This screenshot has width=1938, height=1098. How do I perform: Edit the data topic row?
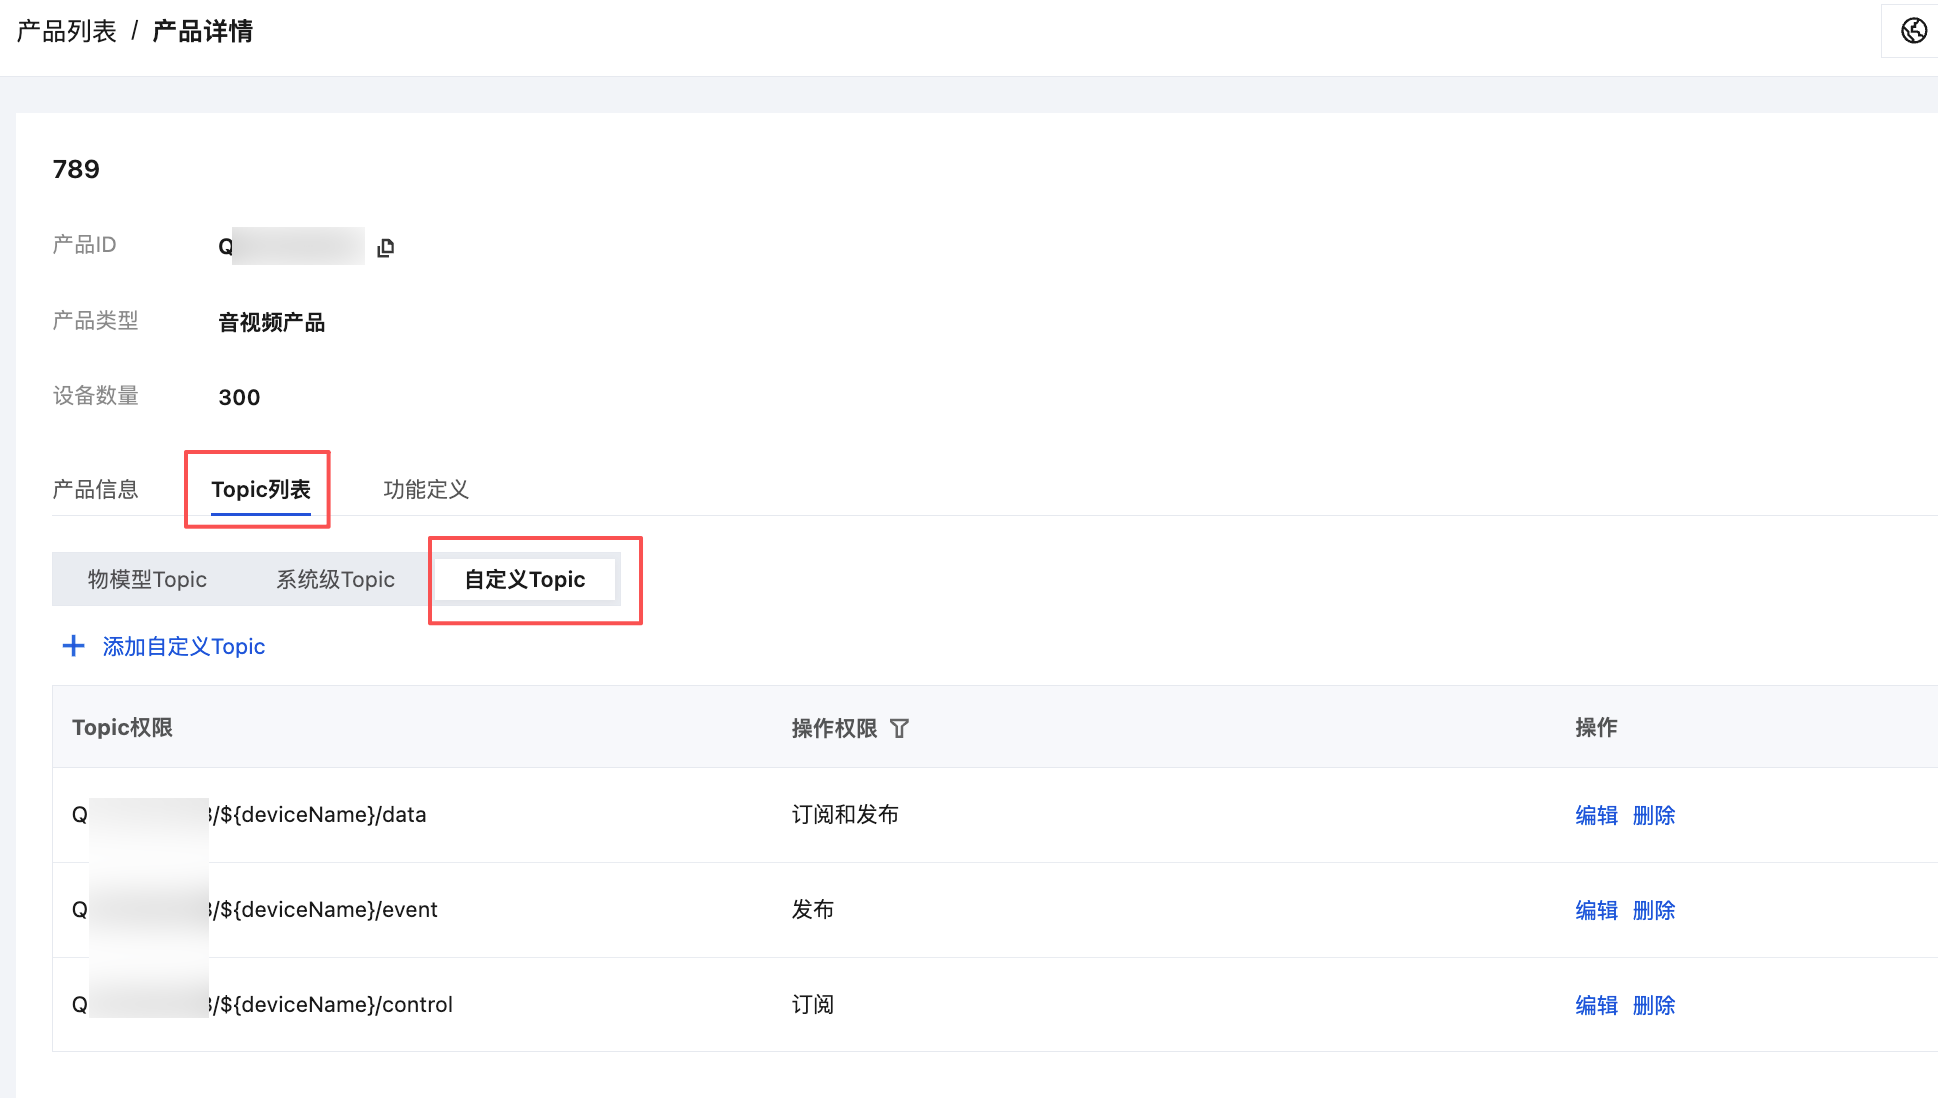[x=1596, y=815]
